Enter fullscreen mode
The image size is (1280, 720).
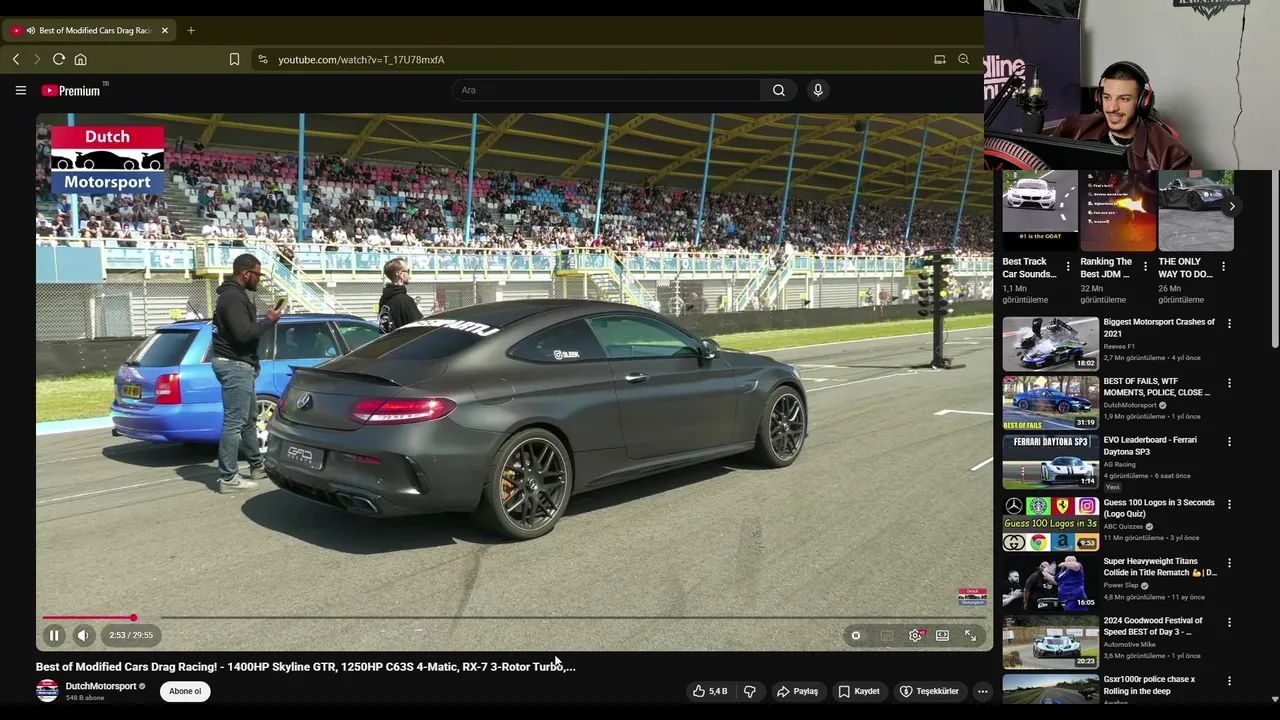click(x=970, y=635)
